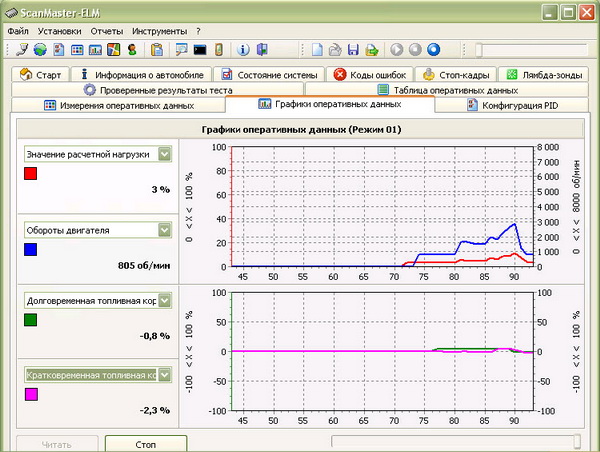The image size is (600, 452).
Task: Click the globe icon in toolbar
Action: coord(40,50)
